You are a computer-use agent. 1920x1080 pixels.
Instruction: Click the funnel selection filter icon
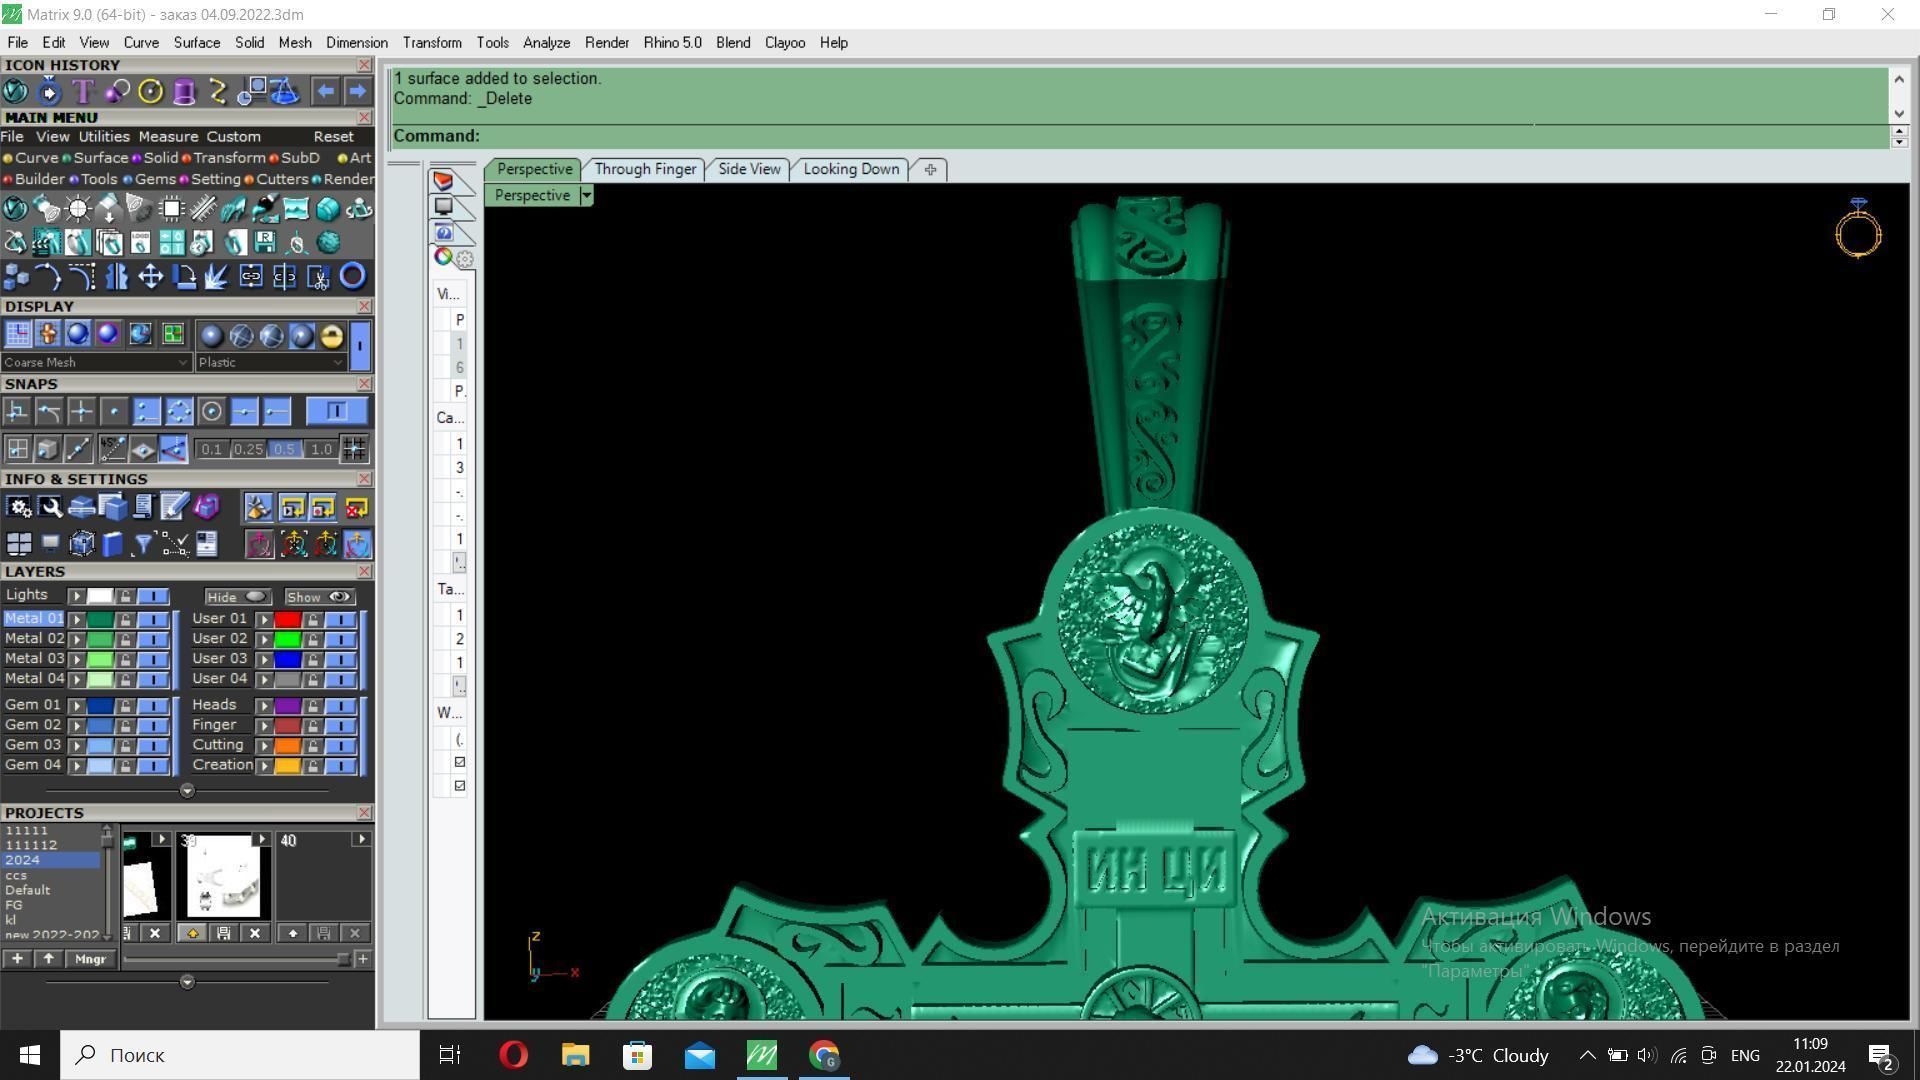point(143,544)
